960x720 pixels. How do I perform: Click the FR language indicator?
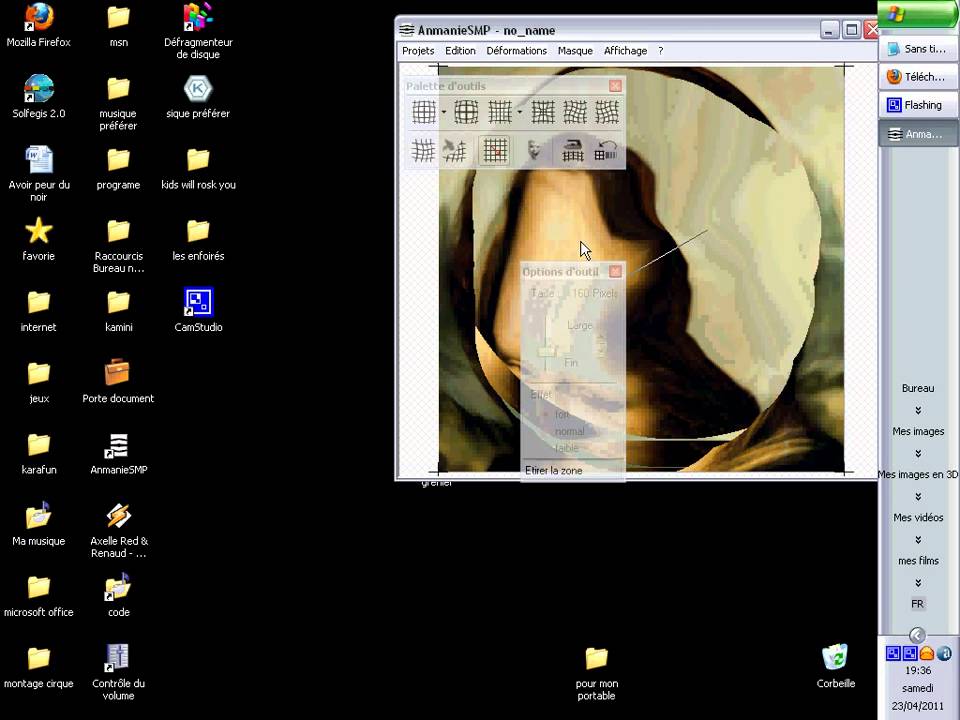(x=917, y=604)
